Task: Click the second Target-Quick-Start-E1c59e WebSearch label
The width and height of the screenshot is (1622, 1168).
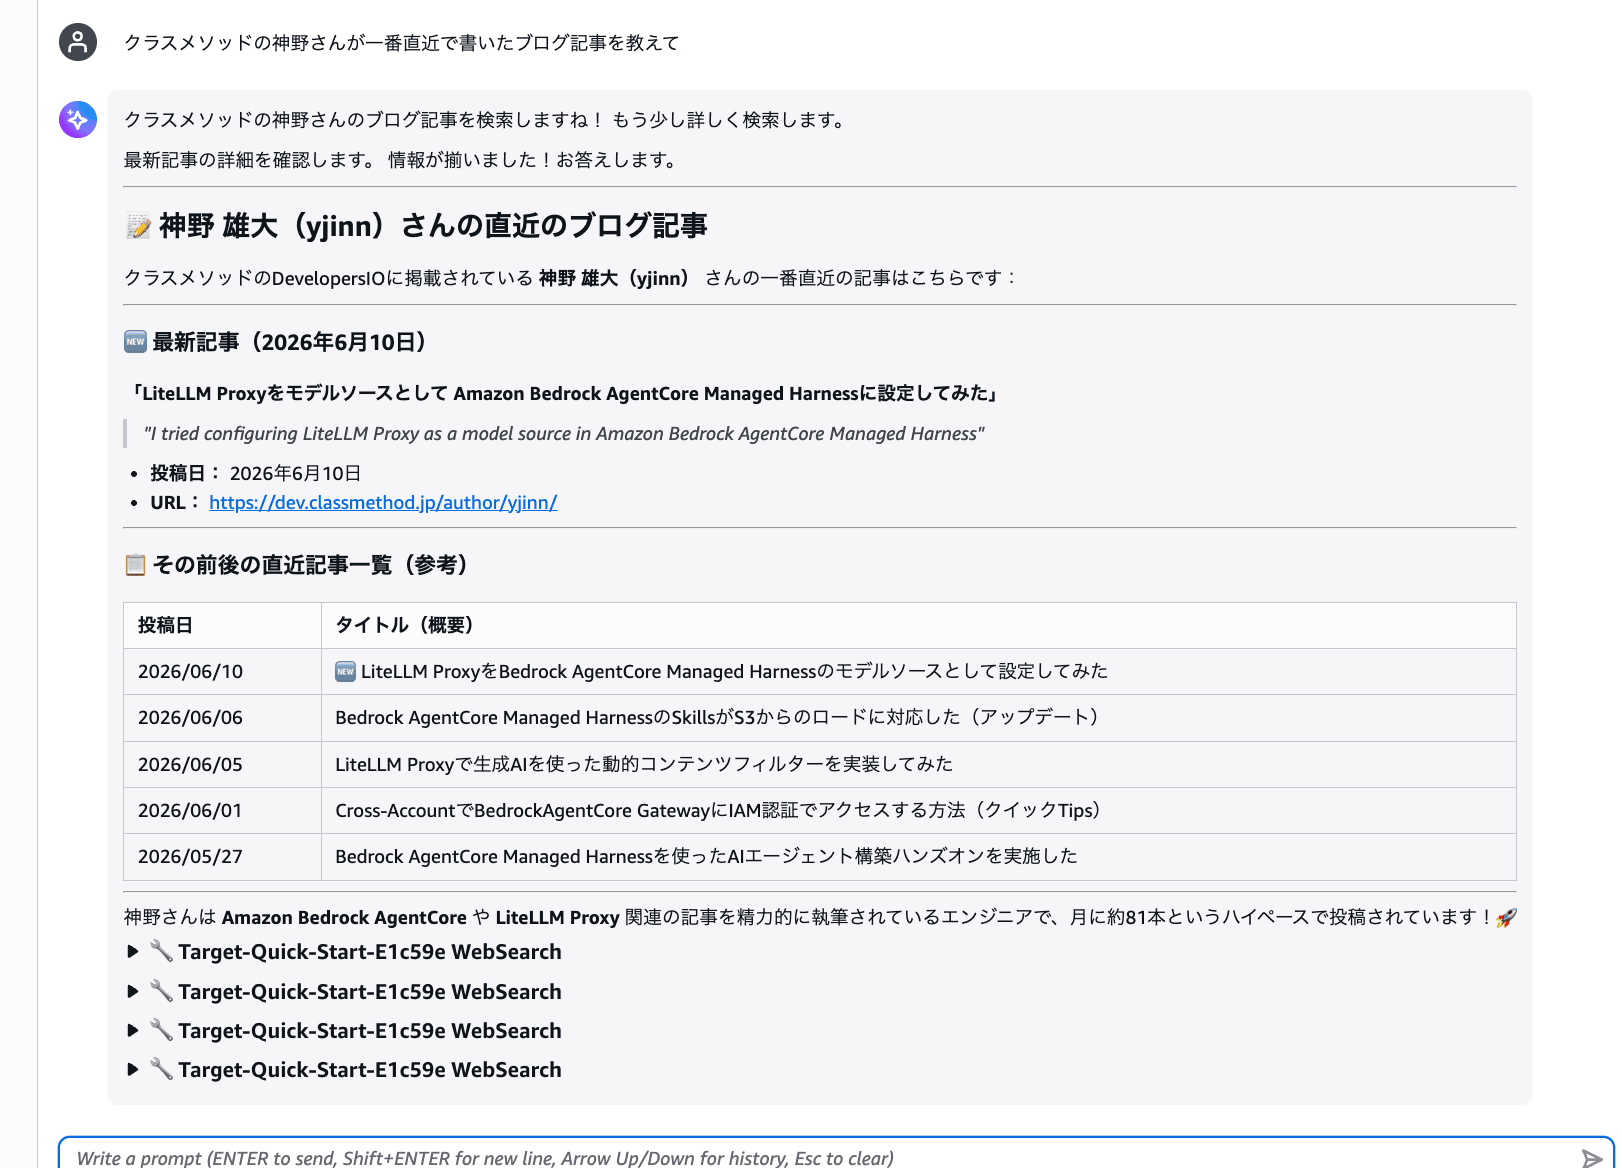Action: click(x=370, y=992)
